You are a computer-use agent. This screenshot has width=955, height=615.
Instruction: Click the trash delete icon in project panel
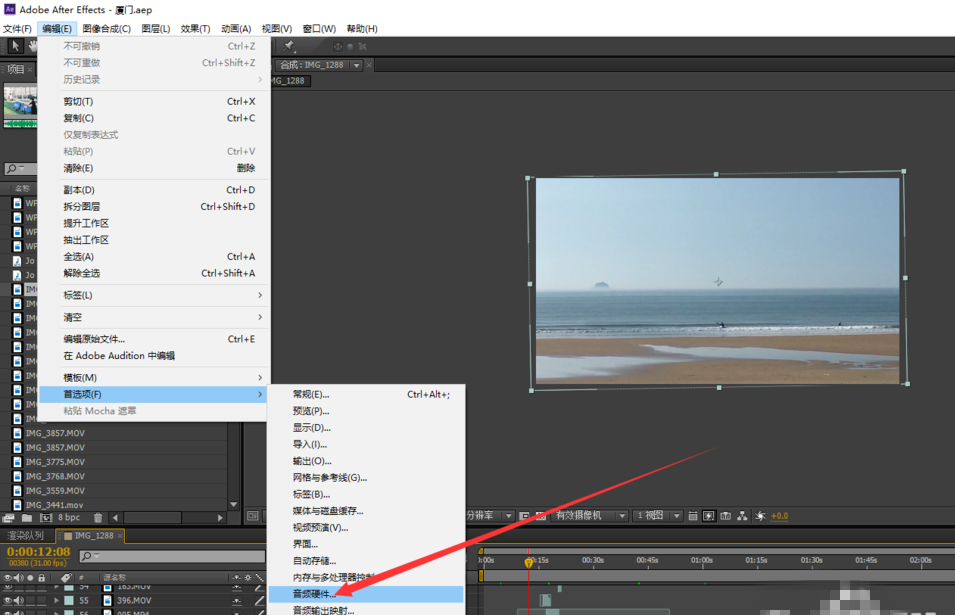point(98,518)
